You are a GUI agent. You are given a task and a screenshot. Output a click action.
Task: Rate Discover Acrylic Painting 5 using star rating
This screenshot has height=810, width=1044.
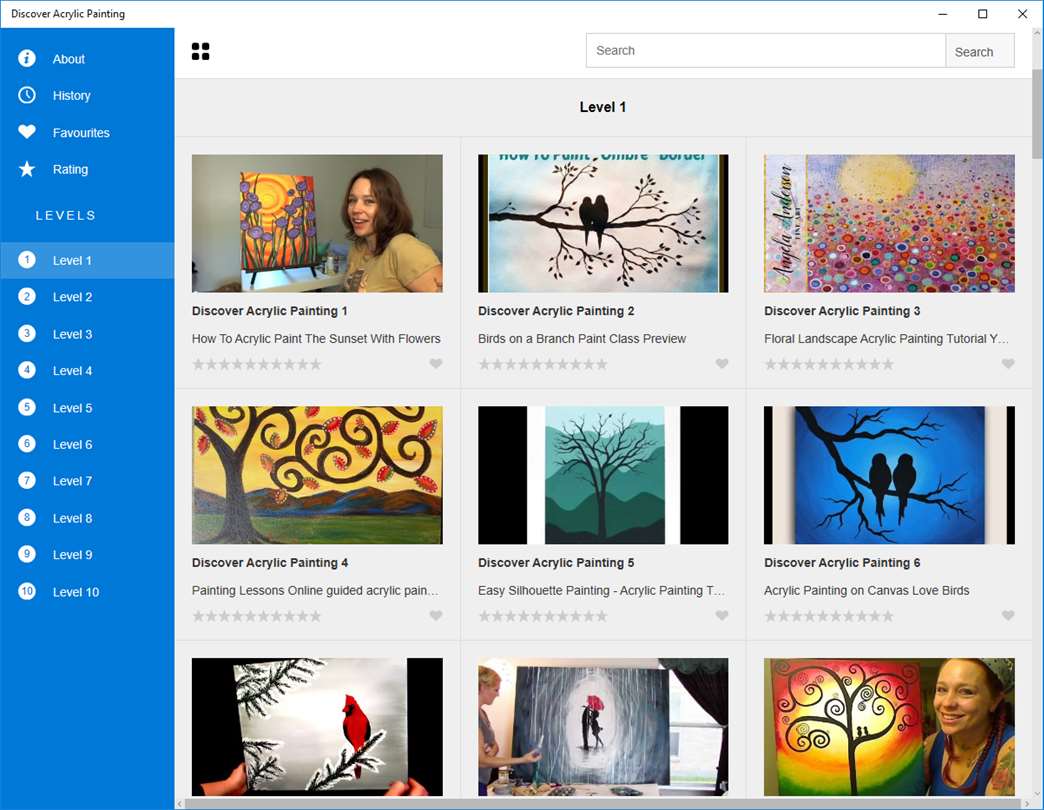(x=543, y=616)
